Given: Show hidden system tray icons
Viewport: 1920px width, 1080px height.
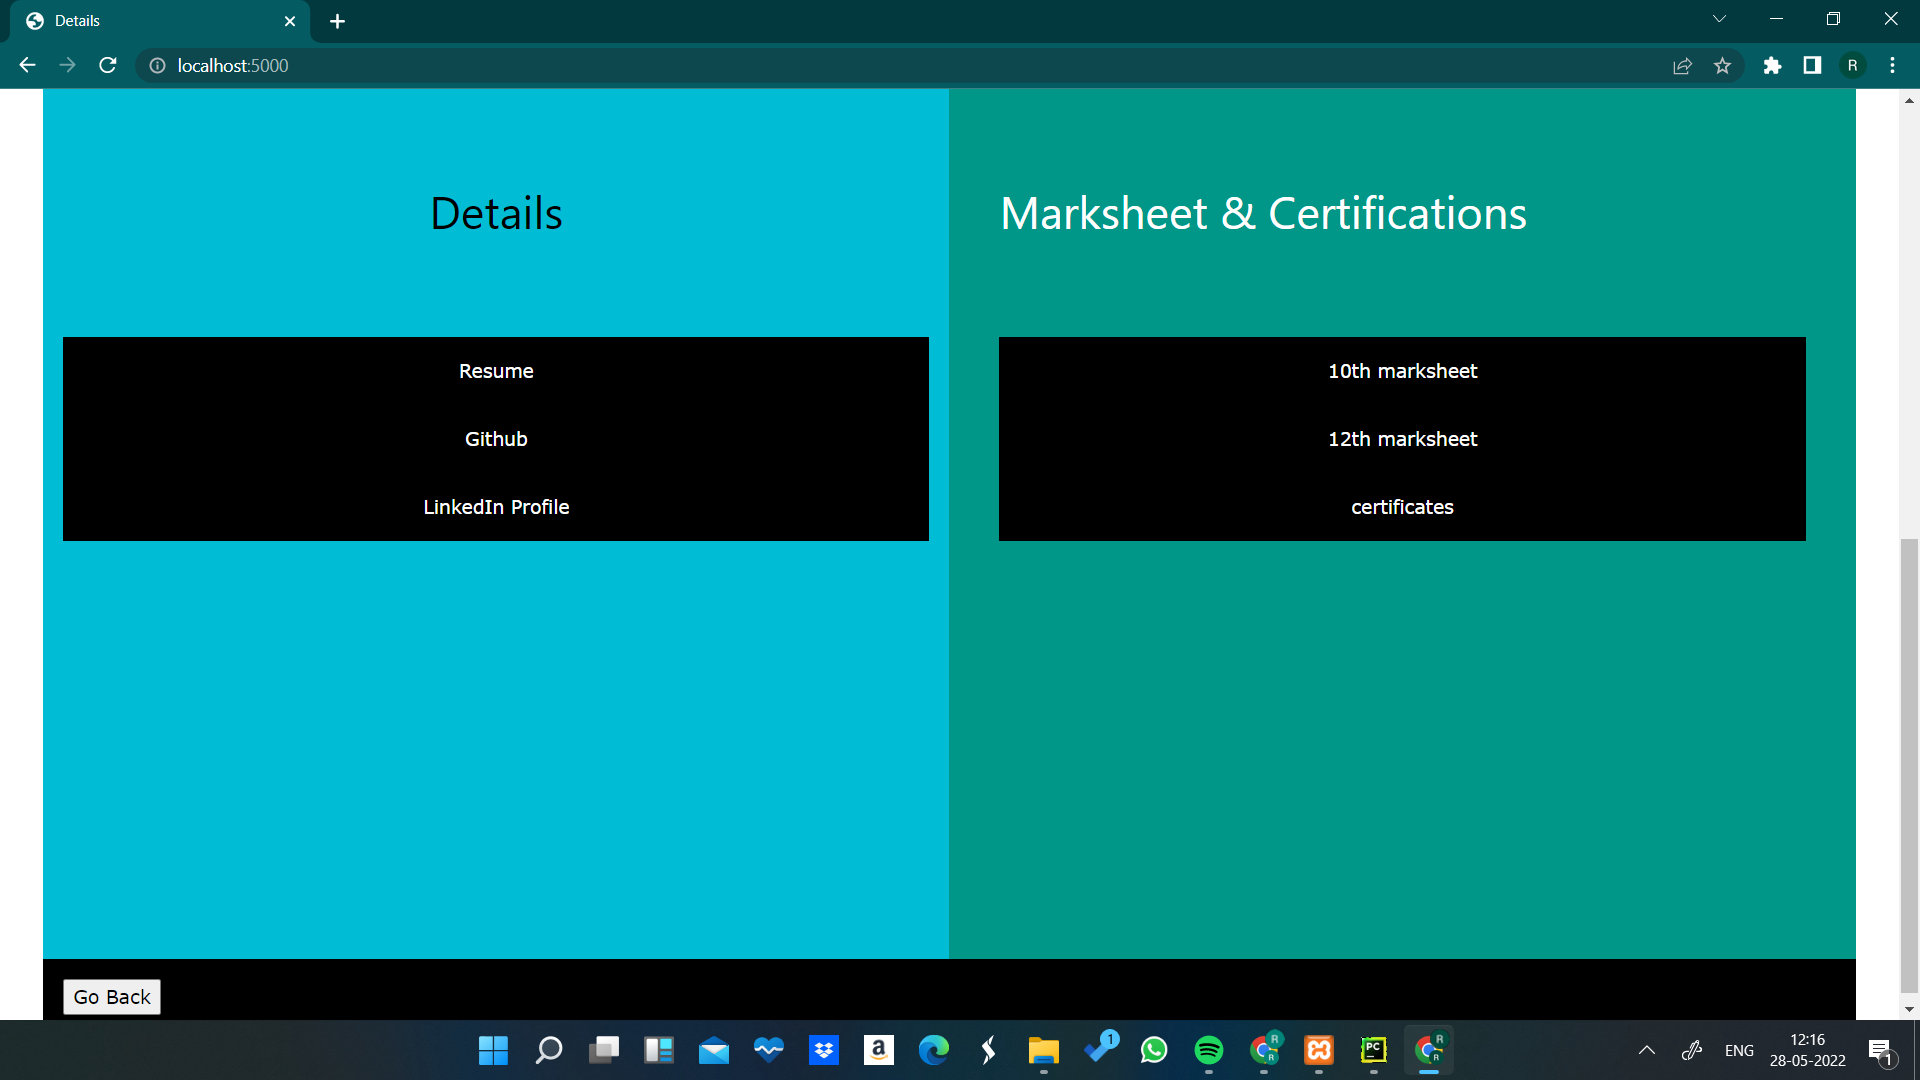Looking at the screenshot, I should click(x=1646, y=1050).
